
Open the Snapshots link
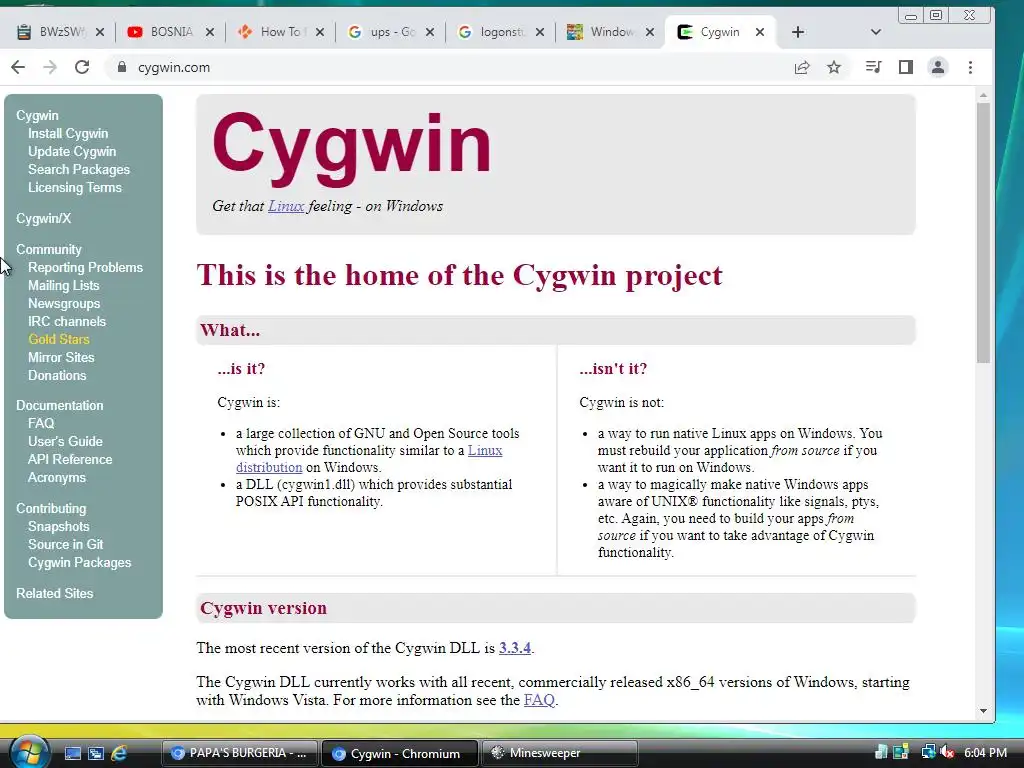59,526
